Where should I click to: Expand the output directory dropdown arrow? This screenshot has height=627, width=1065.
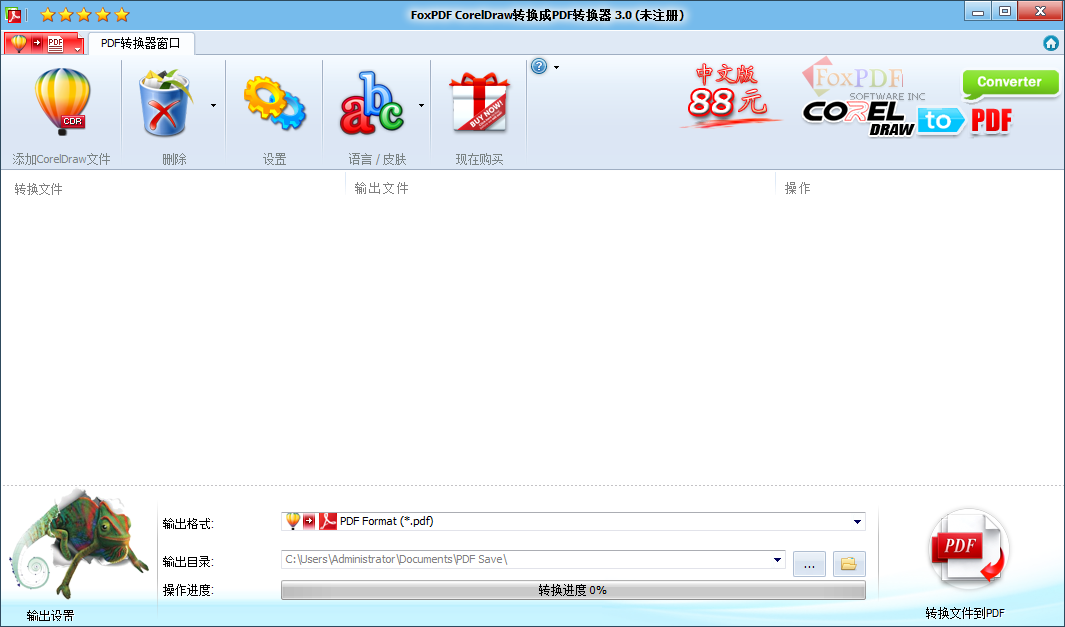pyautogui.click(x=777, y=560)
